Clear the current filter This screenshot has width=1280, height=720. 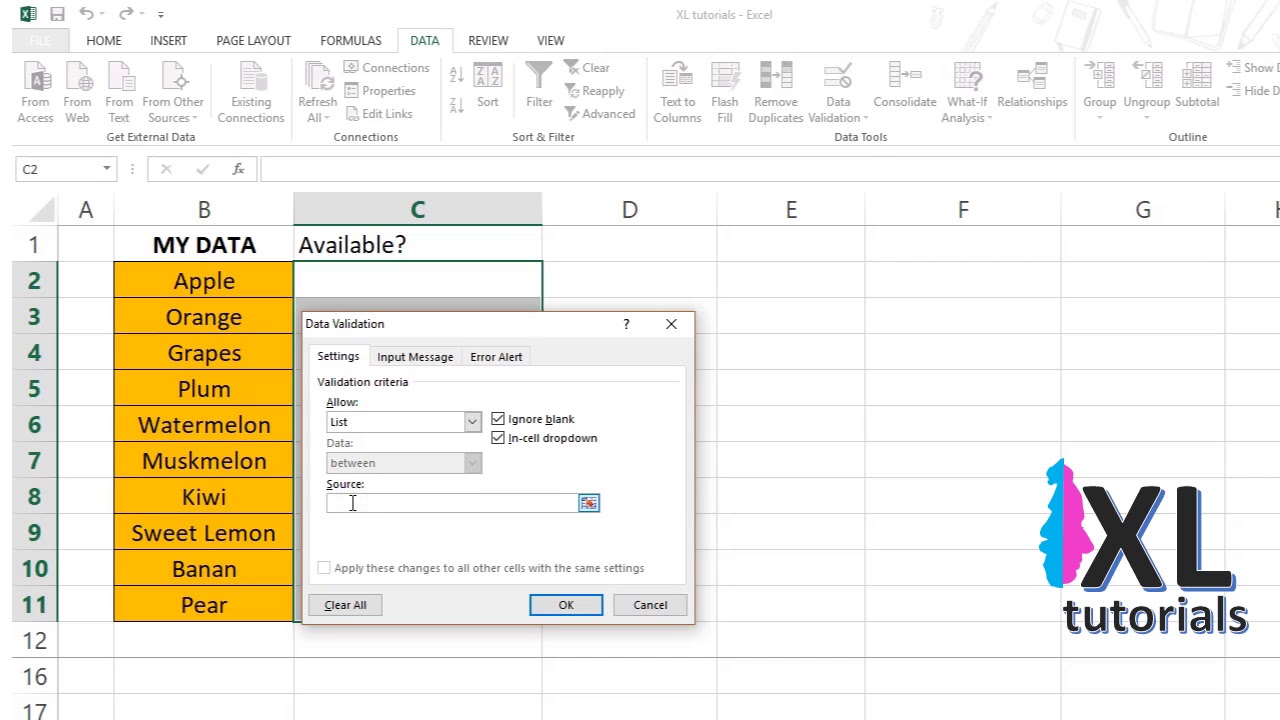coord(587,68)
